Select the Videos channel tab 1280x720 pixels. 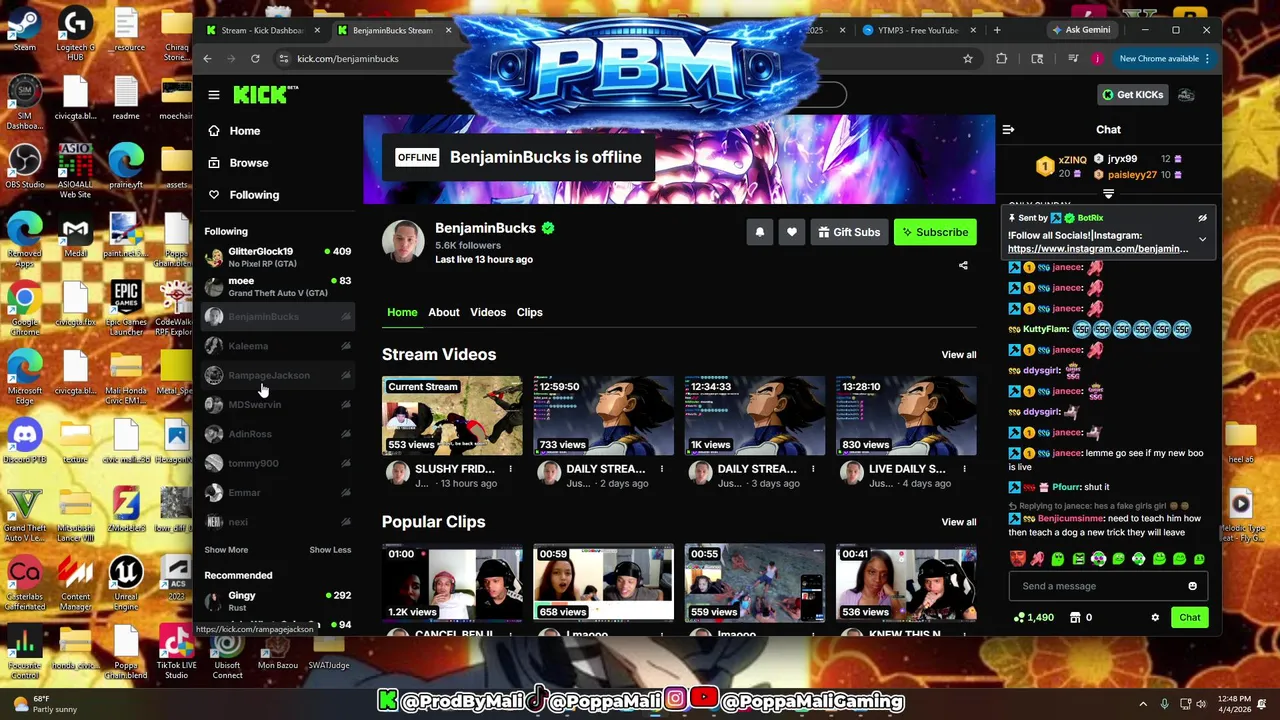[488, 313]
